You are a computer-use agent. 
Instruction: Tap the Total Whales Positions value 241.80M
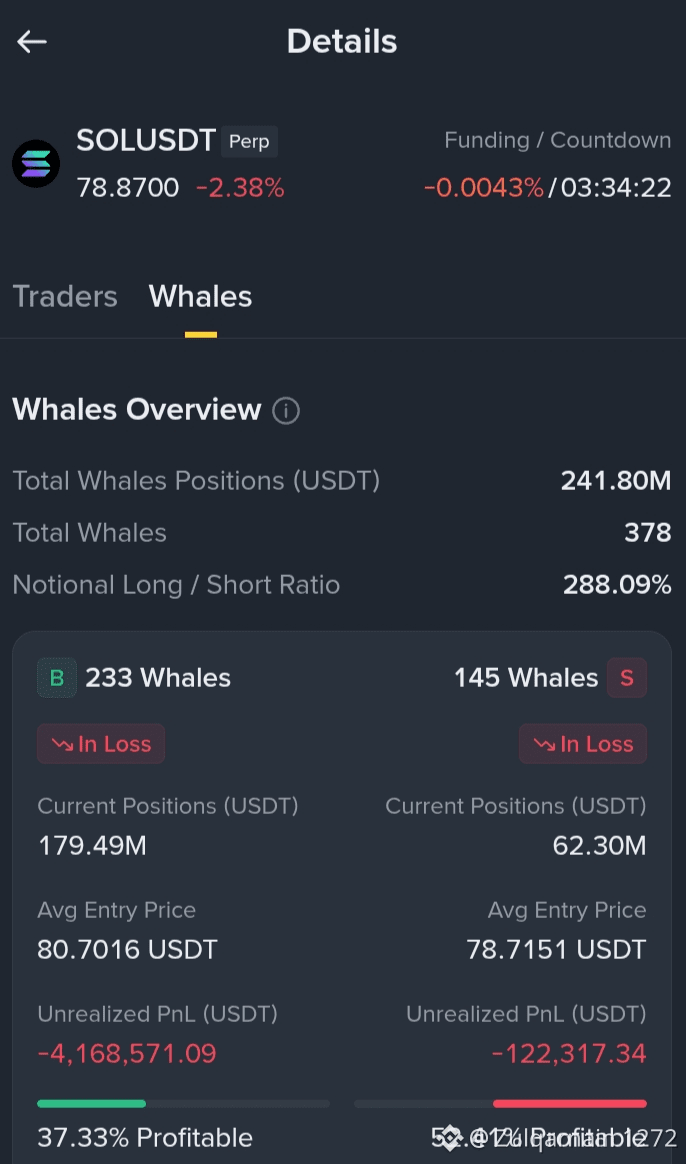coord(615,481)
